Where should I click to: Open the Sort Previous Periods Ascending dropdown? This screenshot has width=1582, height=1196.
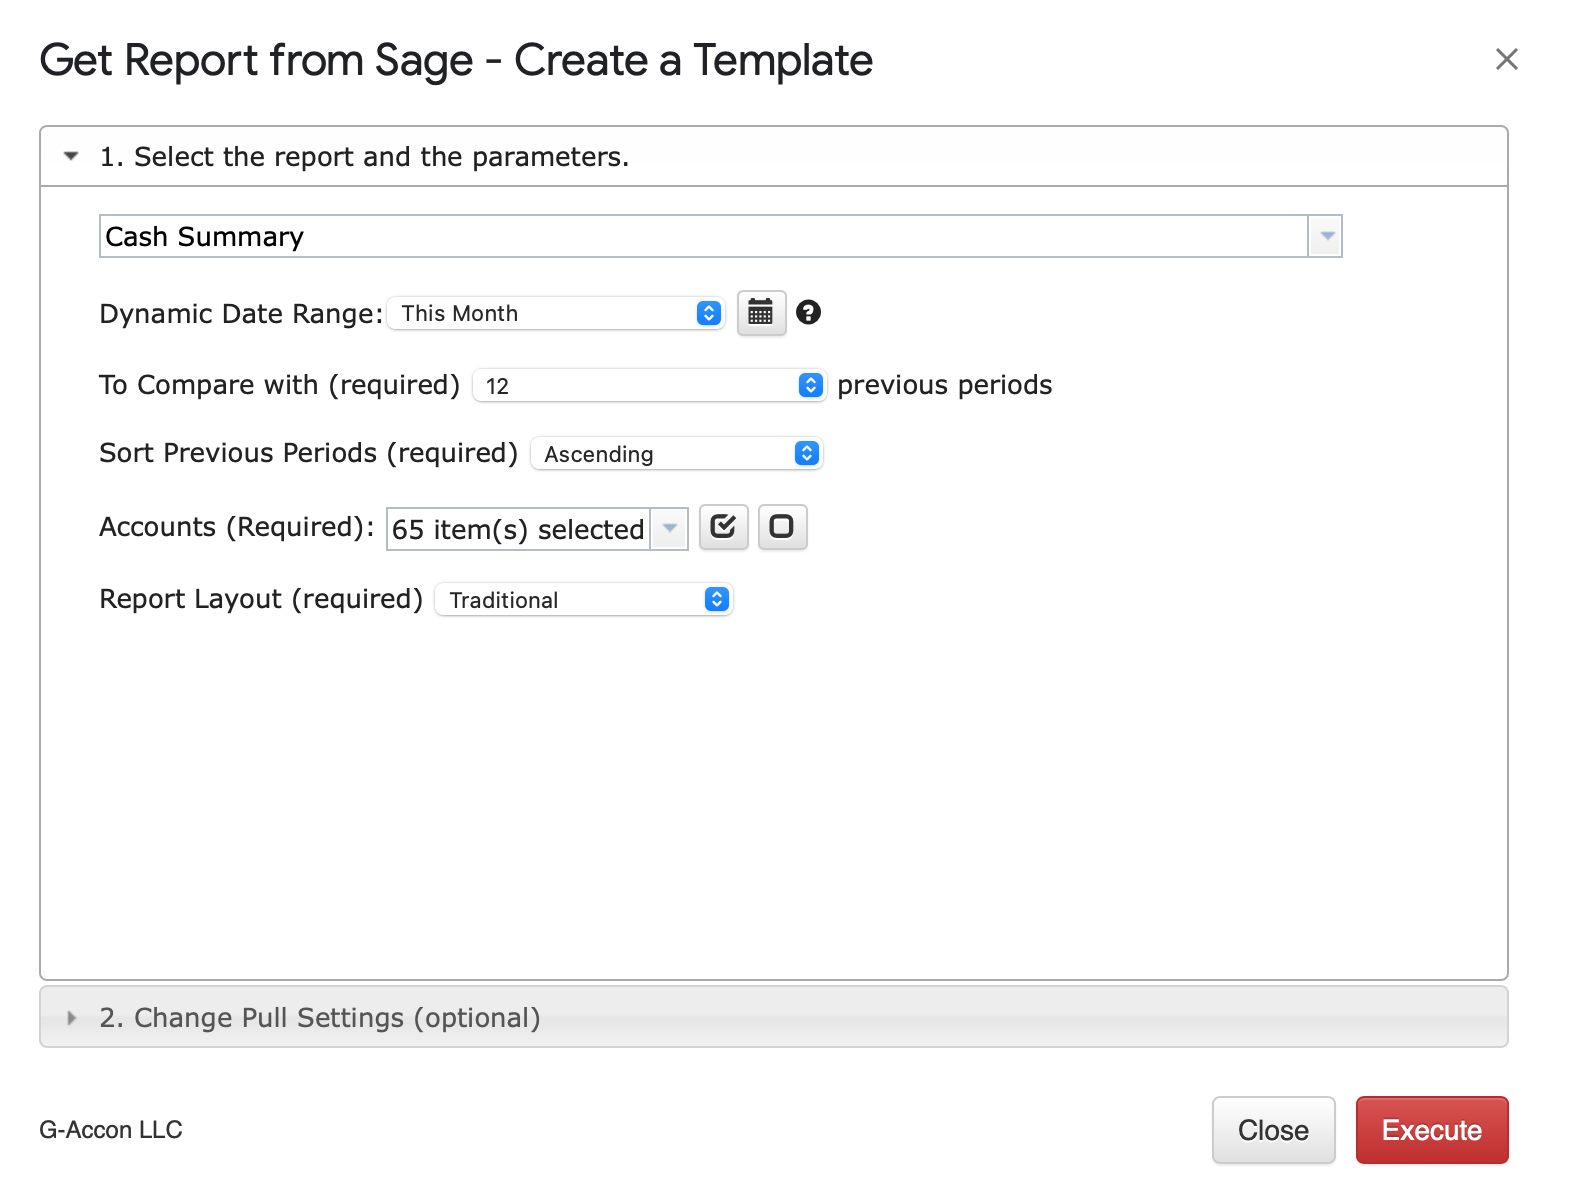click(x=676, y=453)
